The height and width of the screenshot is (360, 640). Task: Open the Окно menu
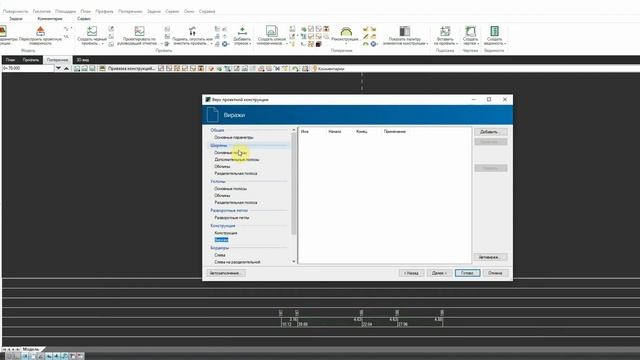(x=189, y=11)
